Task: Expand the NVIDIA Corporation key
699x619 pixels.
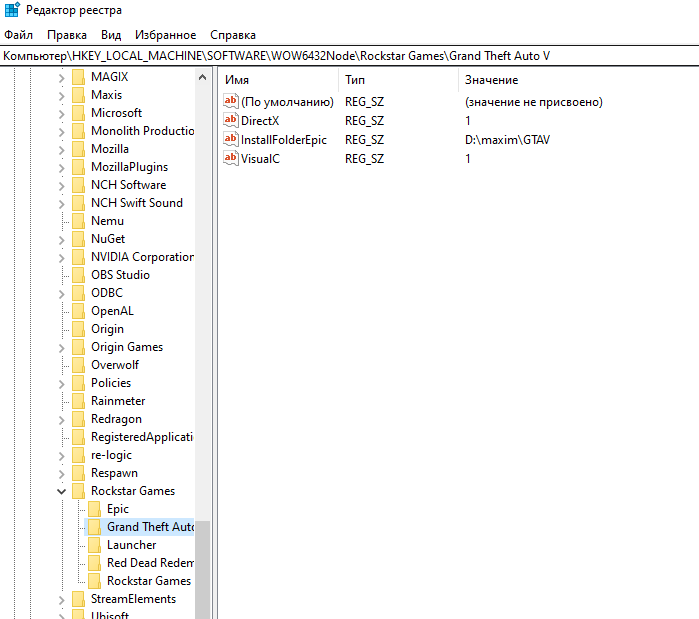Action: tap(62, 258)
